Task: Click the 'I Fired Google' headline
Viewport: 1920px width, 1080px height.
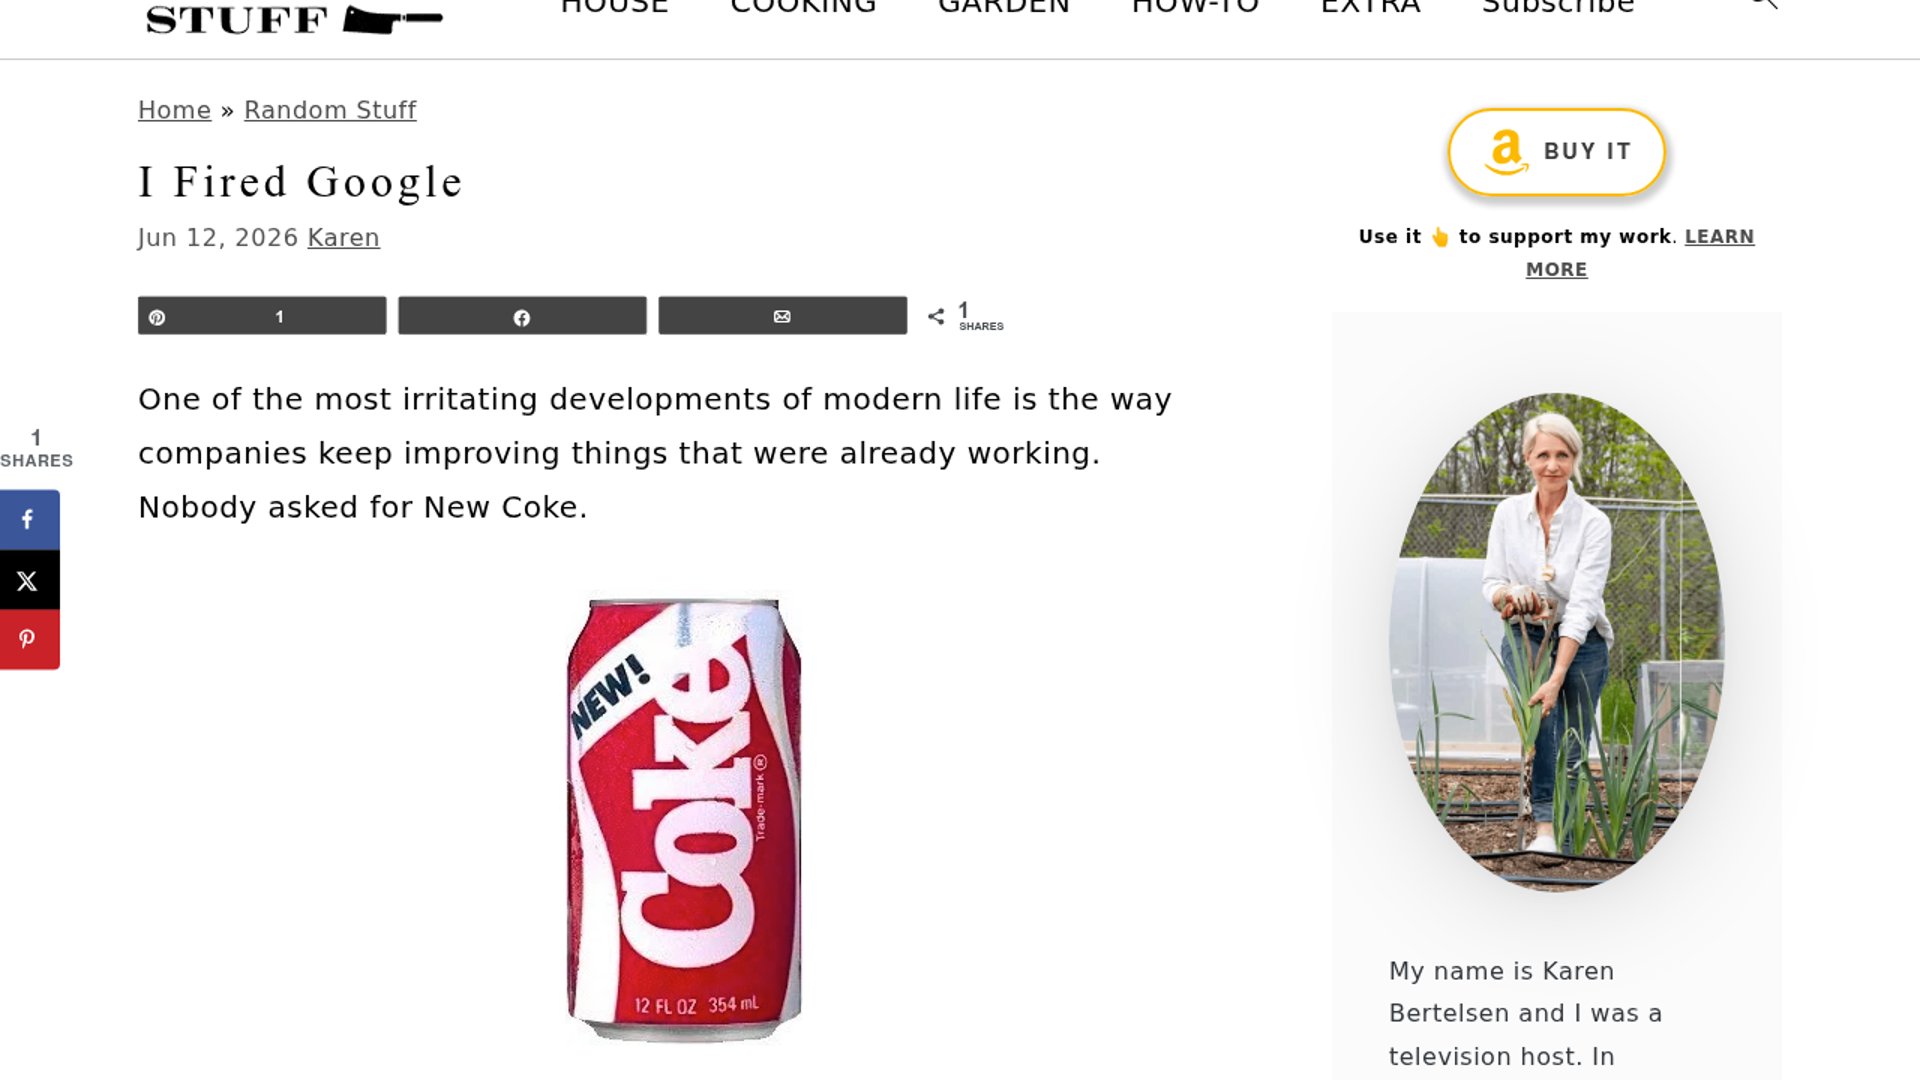Action: tap(300, 182)
